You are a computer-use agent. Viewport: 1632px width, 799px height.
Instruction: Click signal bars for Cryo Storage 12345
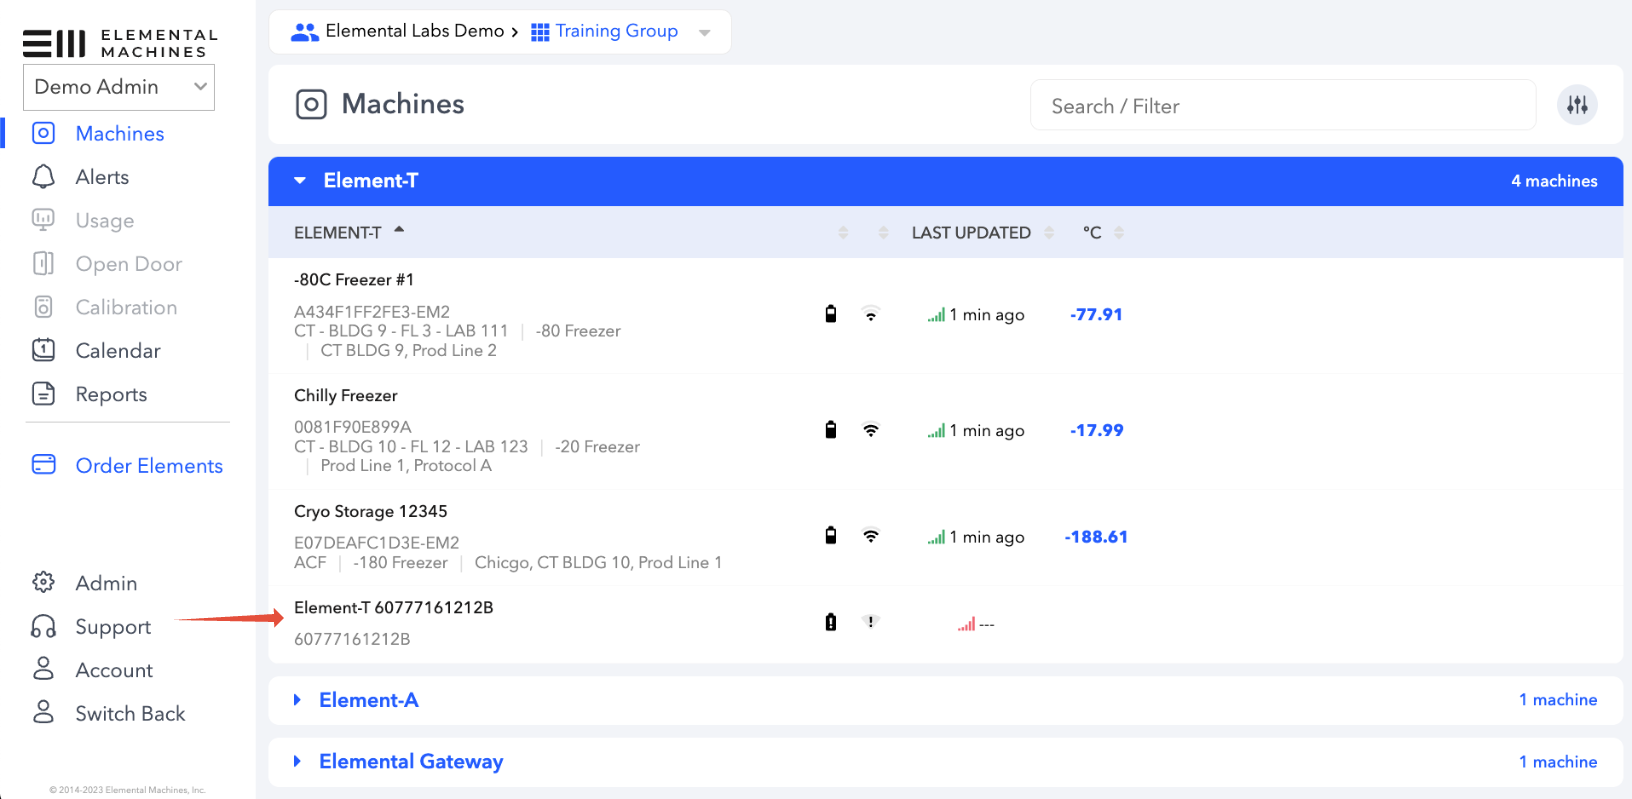click(x=936, y=538)
